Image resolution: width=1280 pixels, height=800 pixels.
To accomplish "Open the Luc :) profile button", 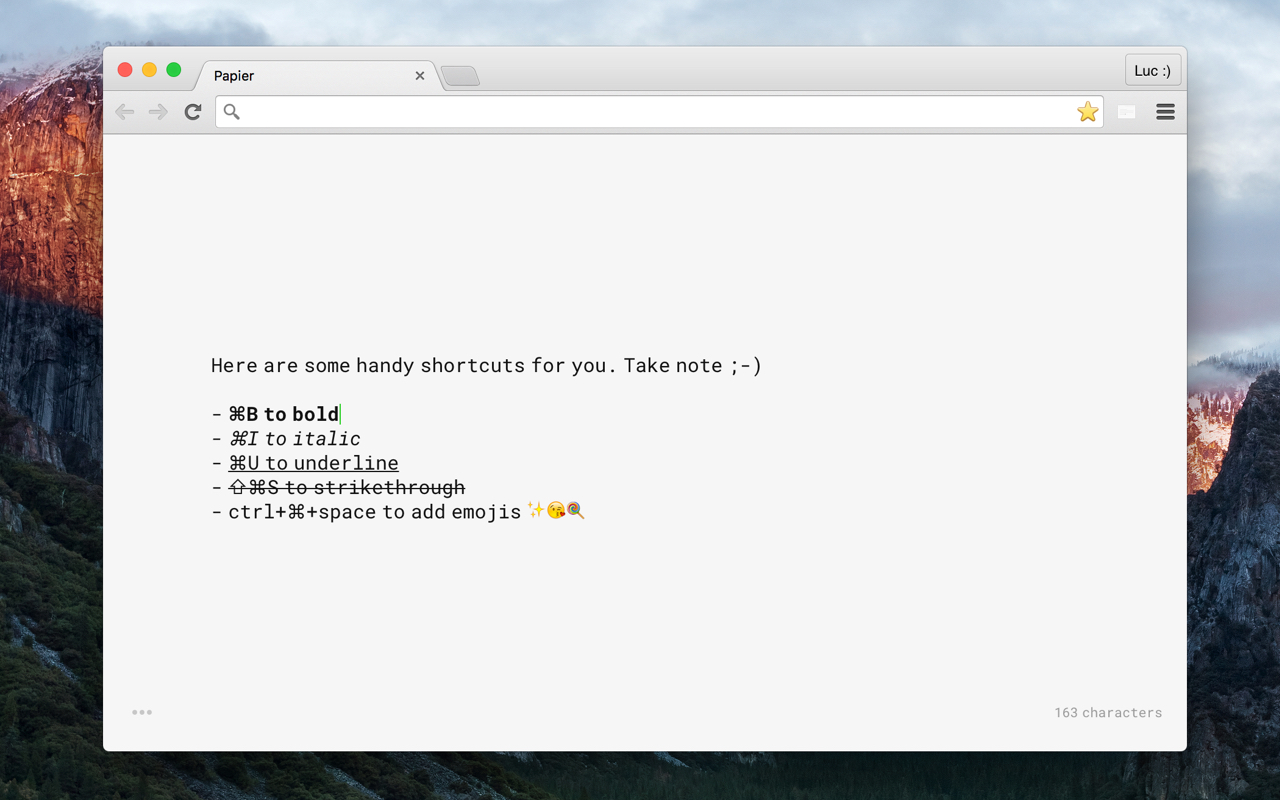I will [1153, 71].
